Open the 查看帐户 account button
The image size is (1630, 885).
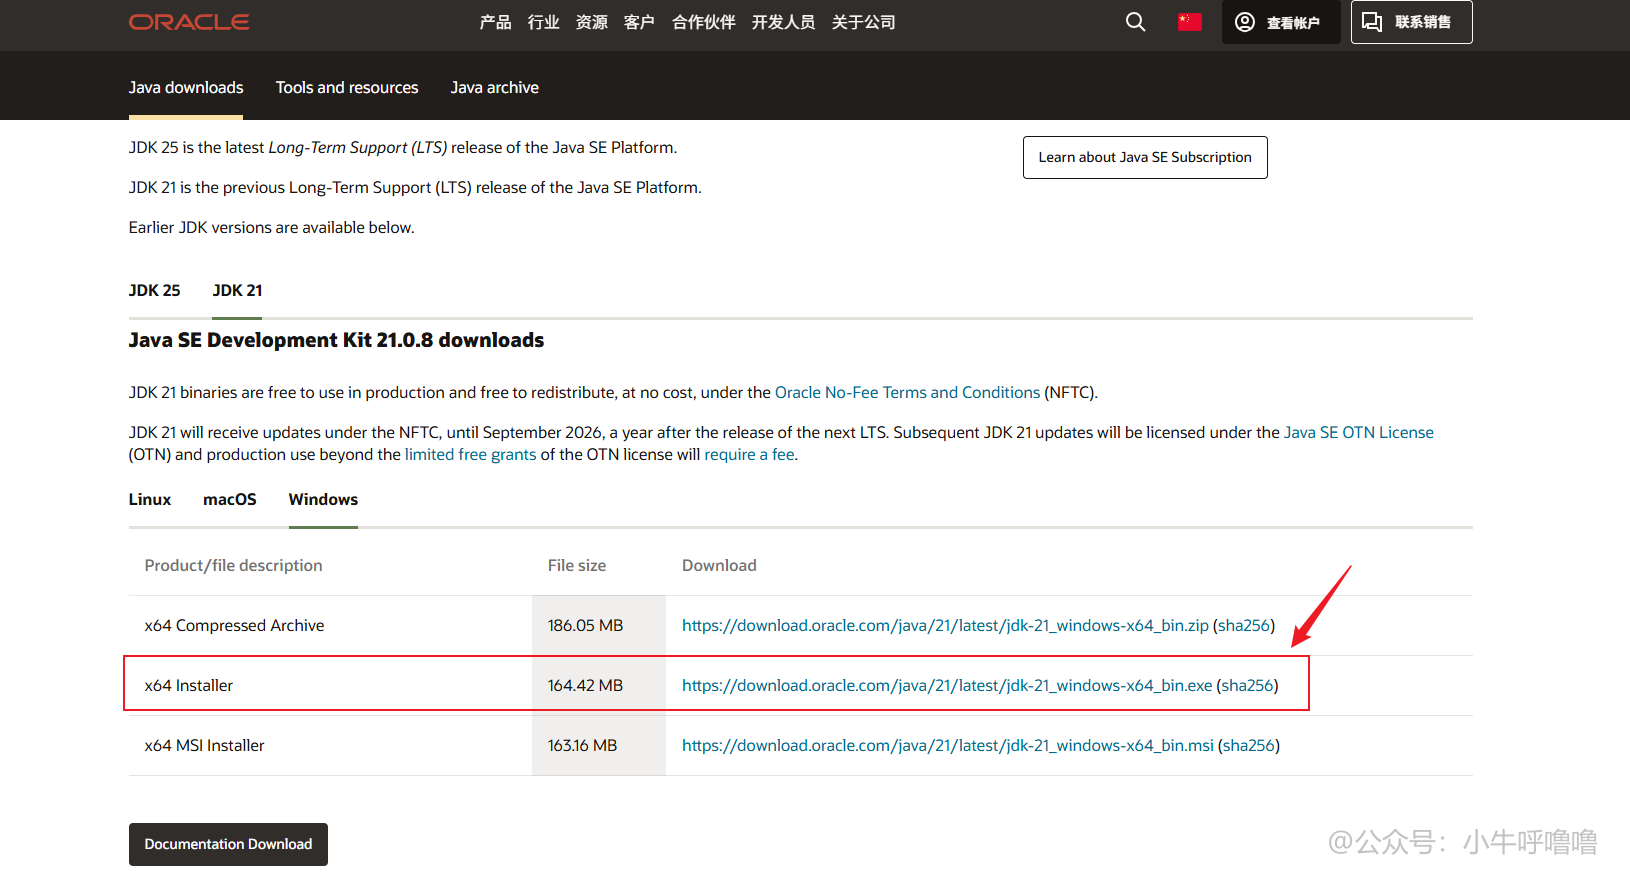tap(1280, 22)
